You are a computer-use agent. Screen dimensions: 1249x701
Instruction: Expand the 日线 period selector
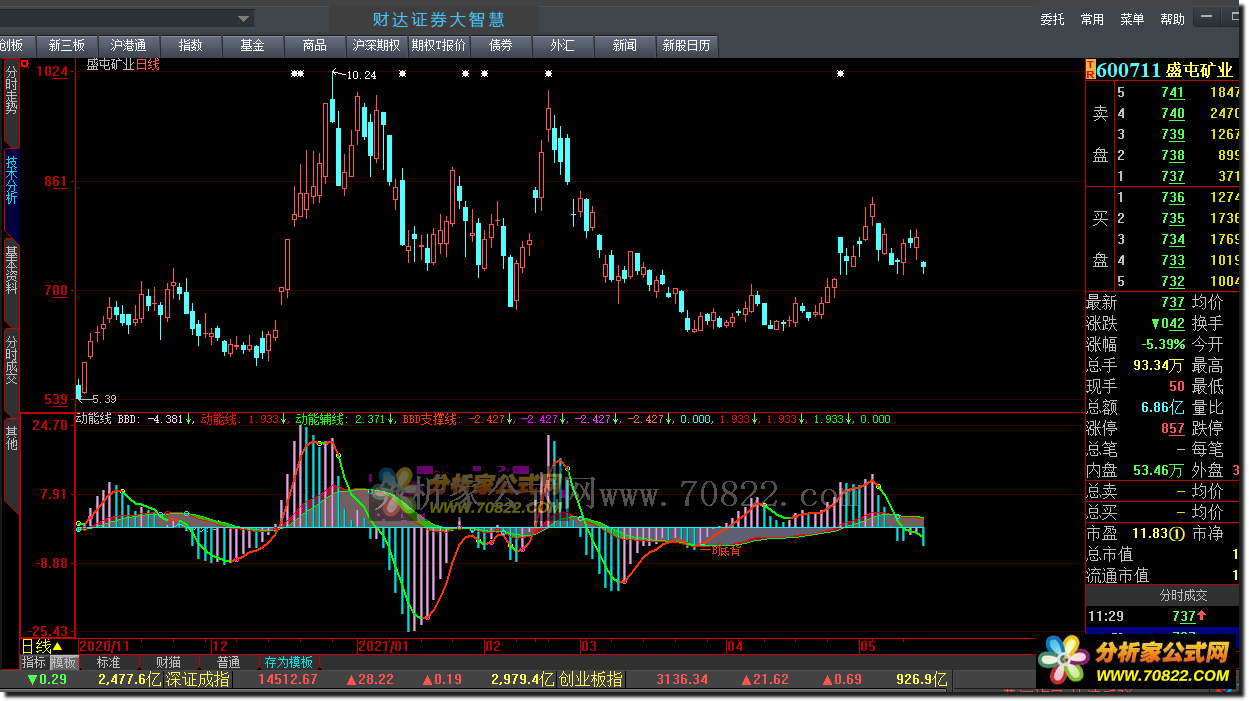43,646
